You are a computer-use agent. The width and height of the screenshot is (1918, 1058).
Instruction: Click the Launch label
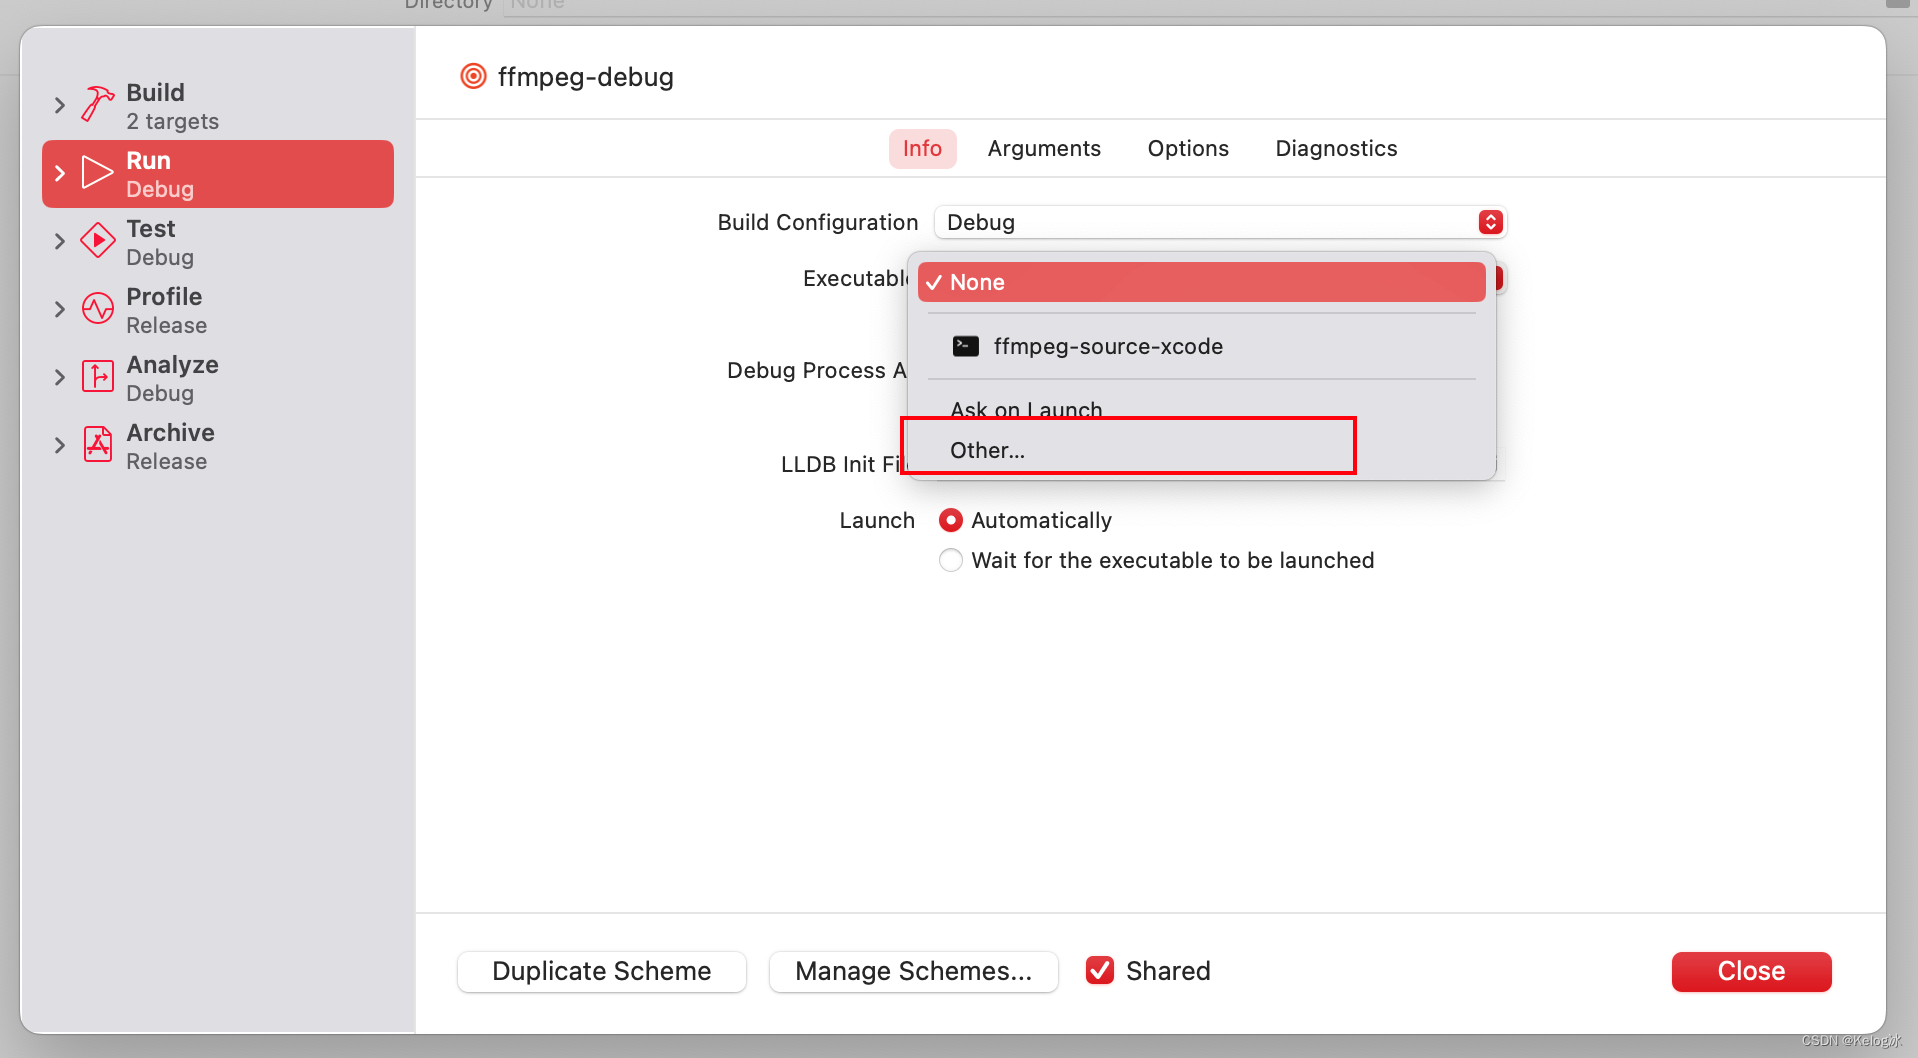(877, 520)
